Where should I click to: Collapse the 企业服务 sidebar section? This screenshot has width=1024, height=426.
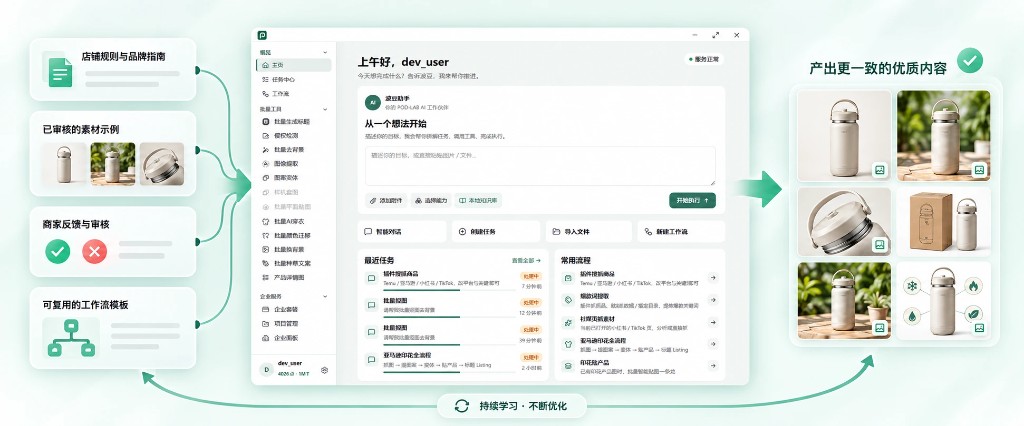point(325,297)
